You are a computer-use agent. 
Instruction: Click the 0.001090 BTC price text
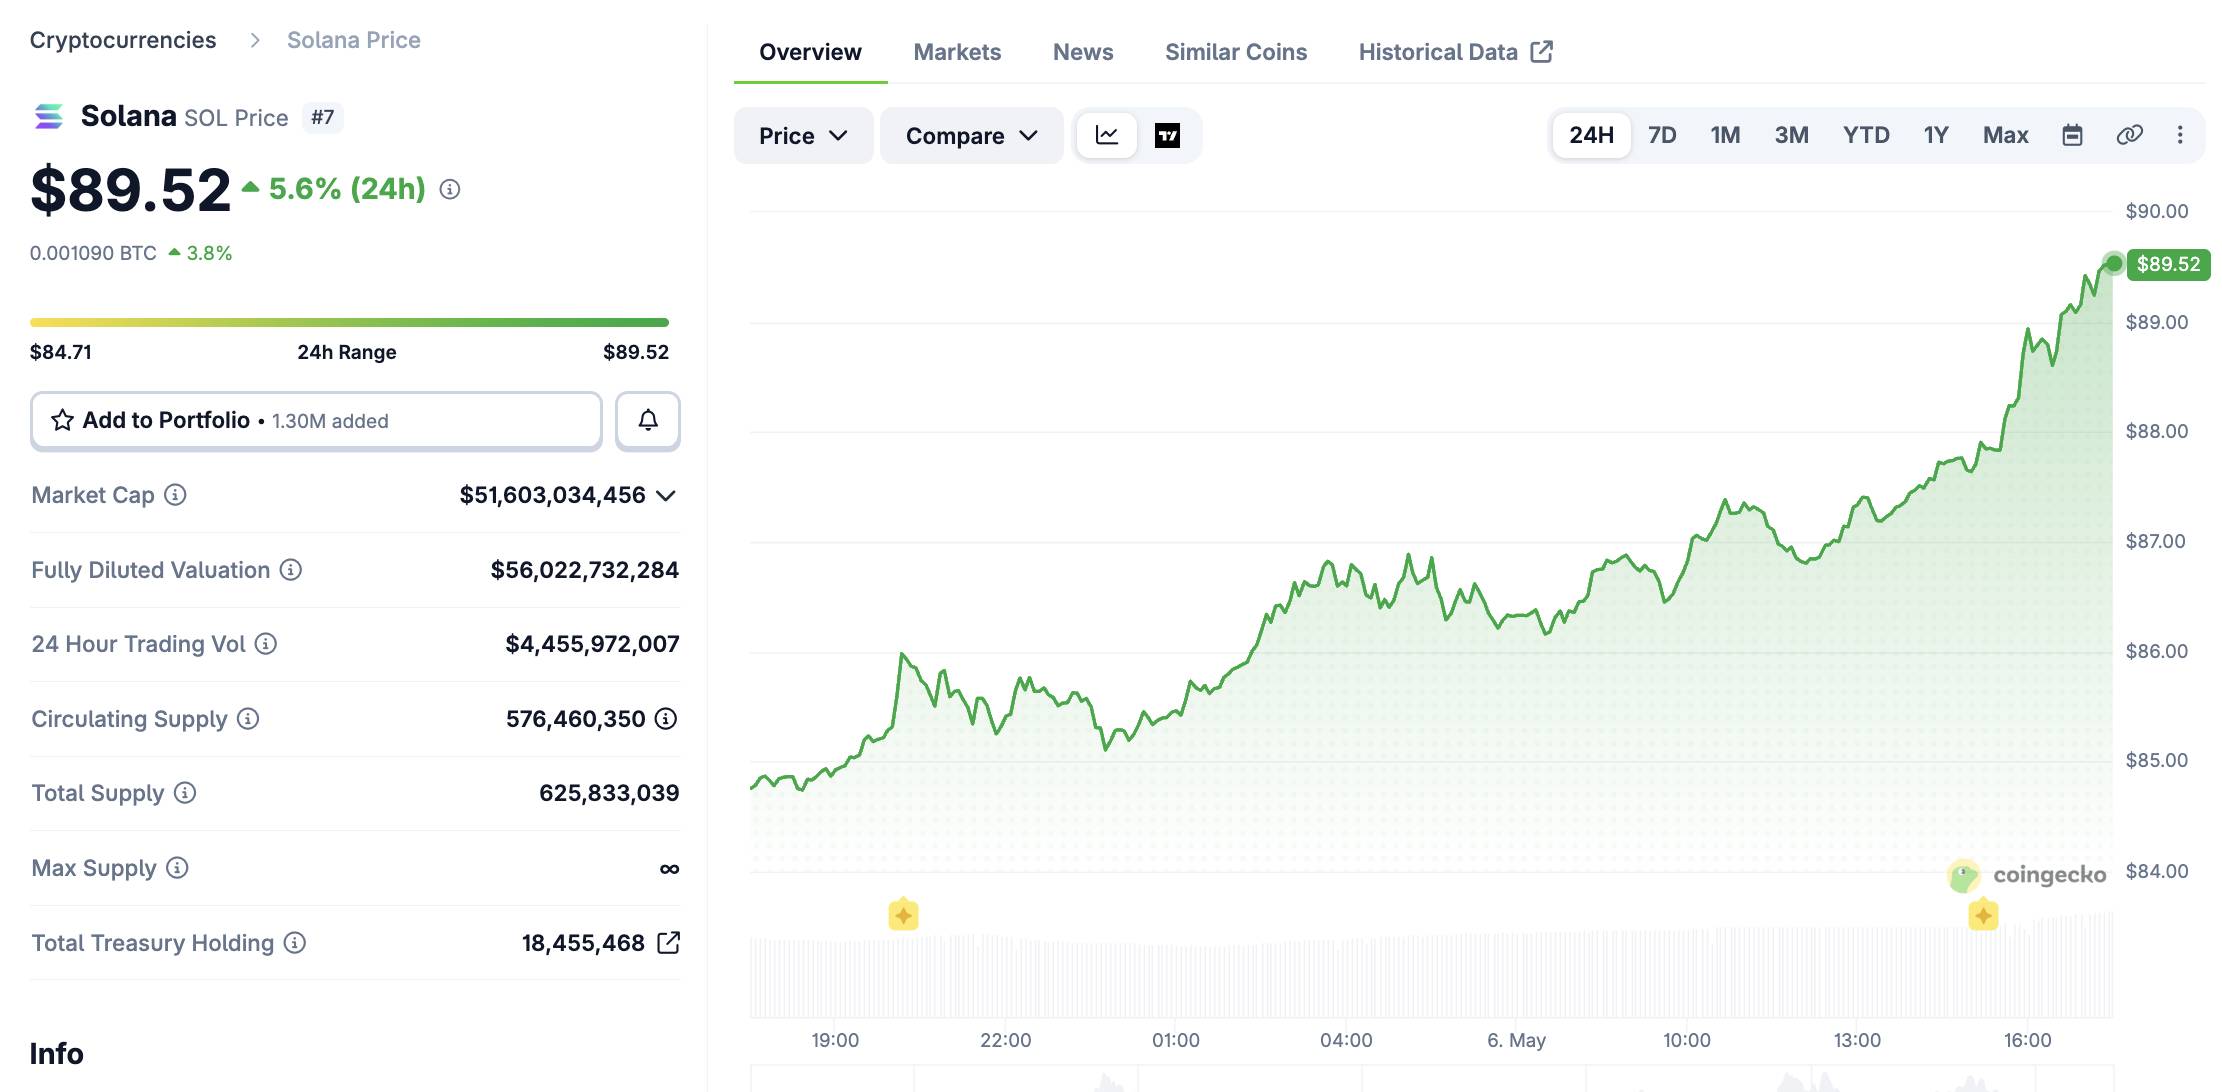[x=93, y=253]
